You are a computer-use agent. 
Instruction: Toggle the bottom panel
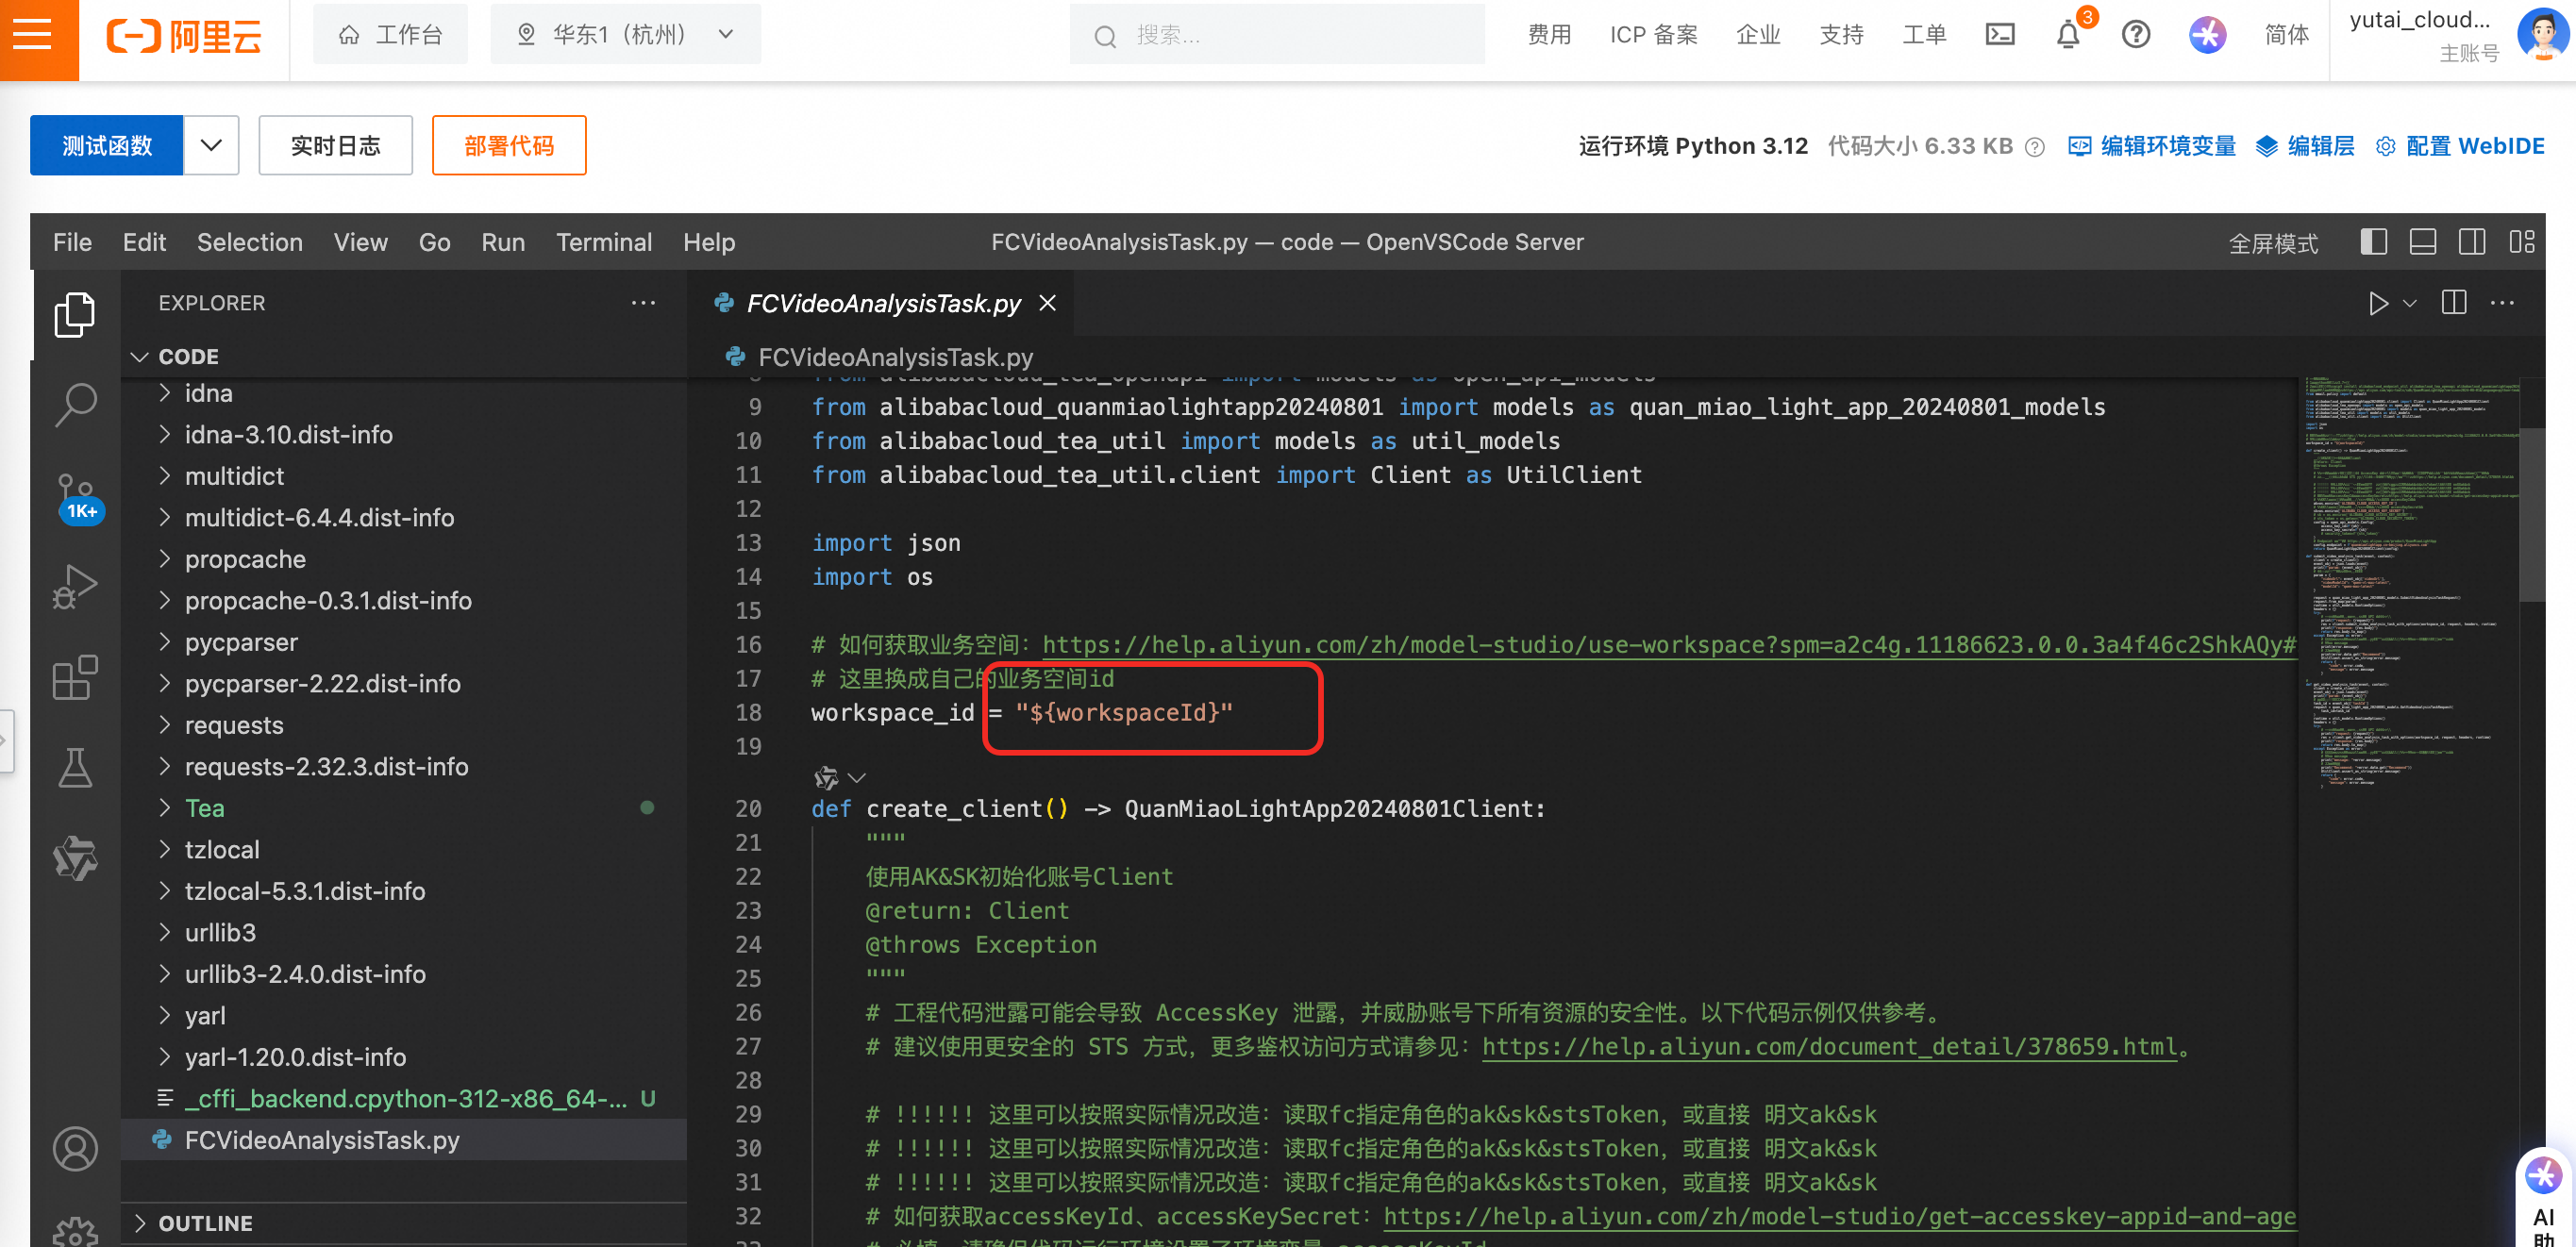2422,242
